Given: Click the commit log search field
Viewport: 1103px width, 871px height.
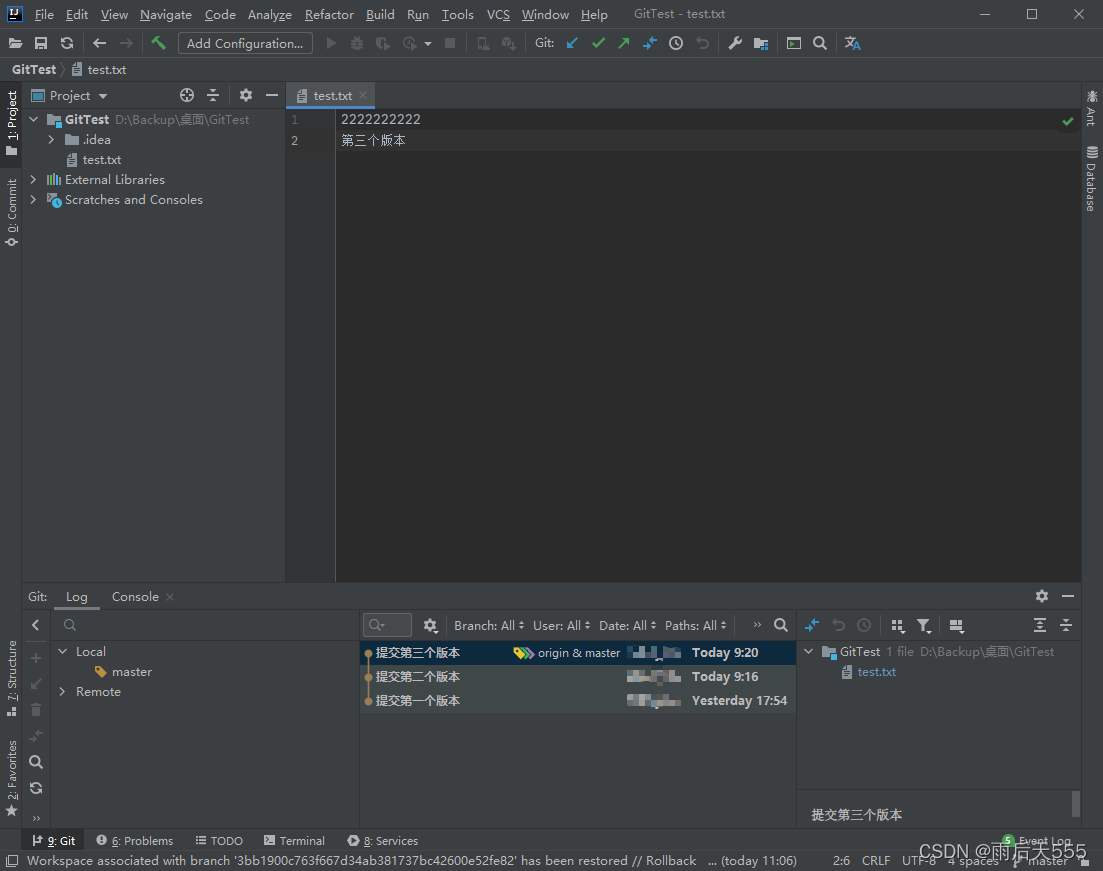Looking at the screenshot, I should click(x=387, y=625).
